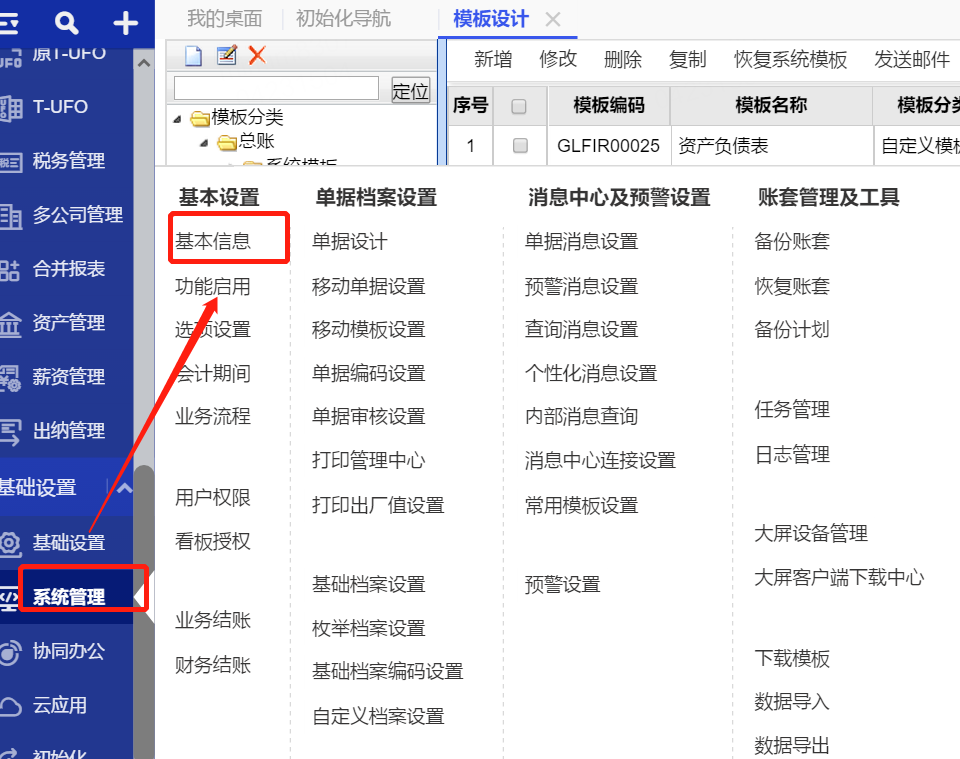The width and height of the screenshot is (960, 759).
Task: Check the row for GLFIR00025
Action: (x=520, y=146)
